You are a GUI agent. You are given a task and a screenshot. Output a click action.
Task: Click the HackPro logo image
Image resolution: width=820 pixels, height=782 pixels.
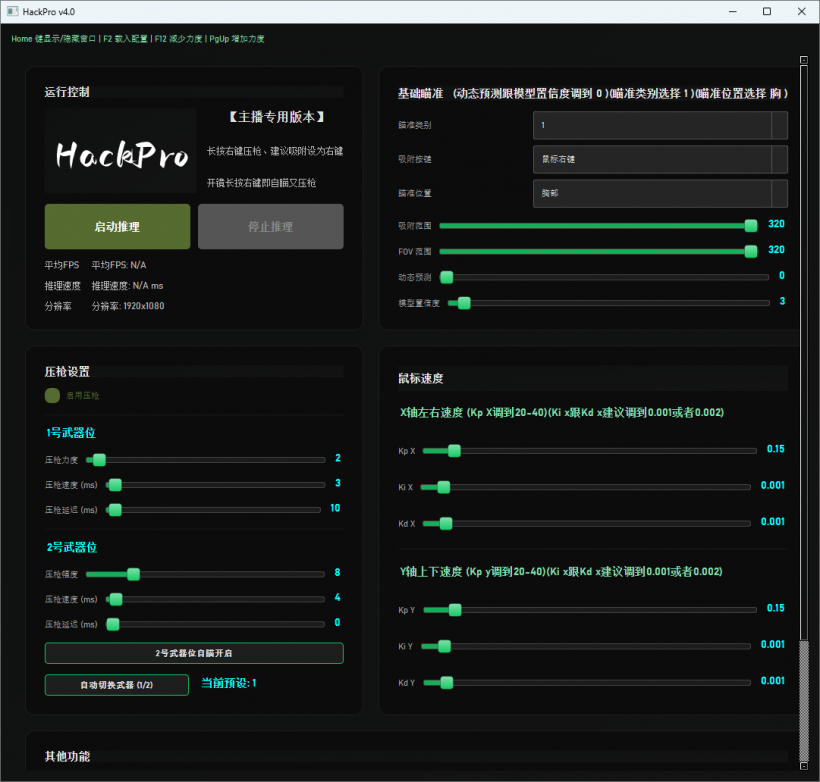121,152
